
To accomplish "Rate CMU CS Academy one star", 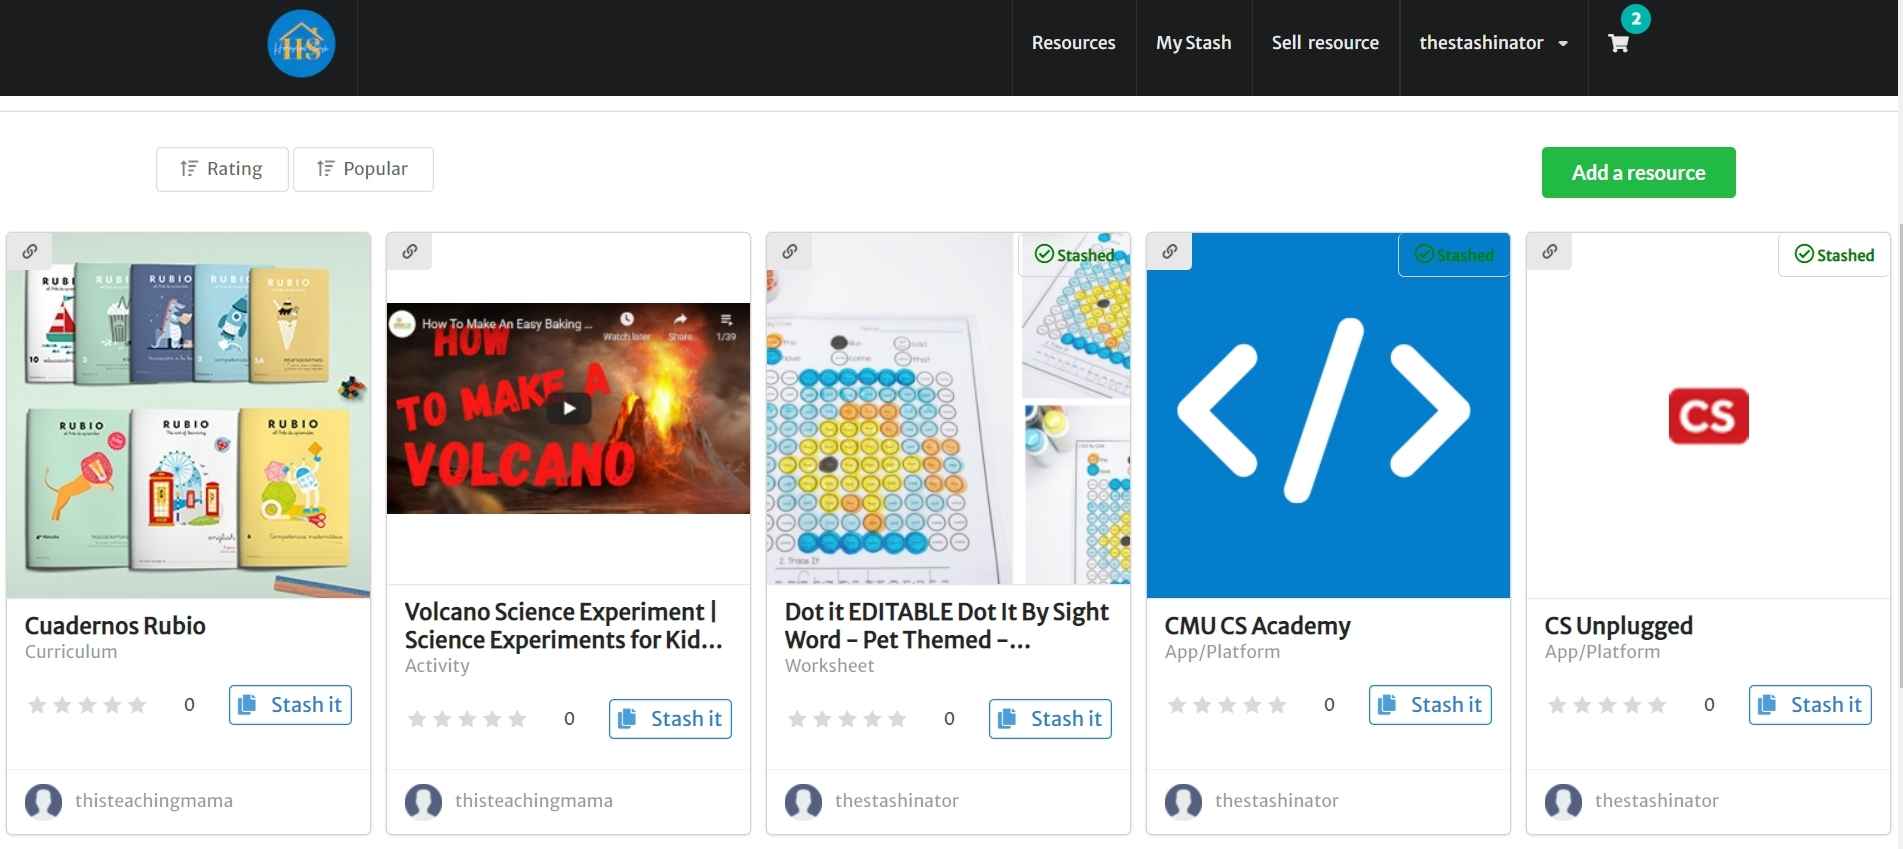I will click(1177, 705).
